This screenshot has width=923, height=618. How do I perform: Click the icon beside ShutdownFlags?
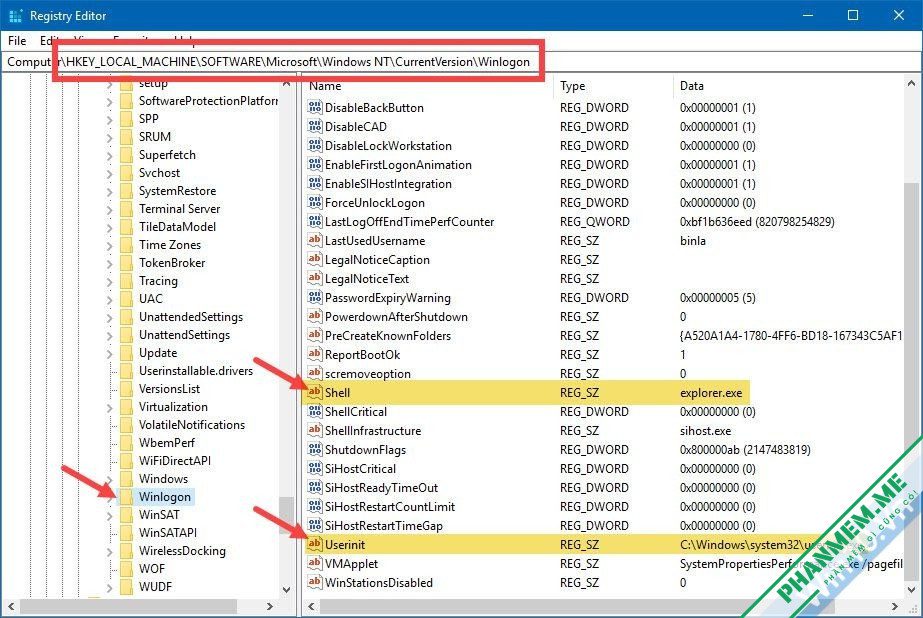(x=315, y=449)
